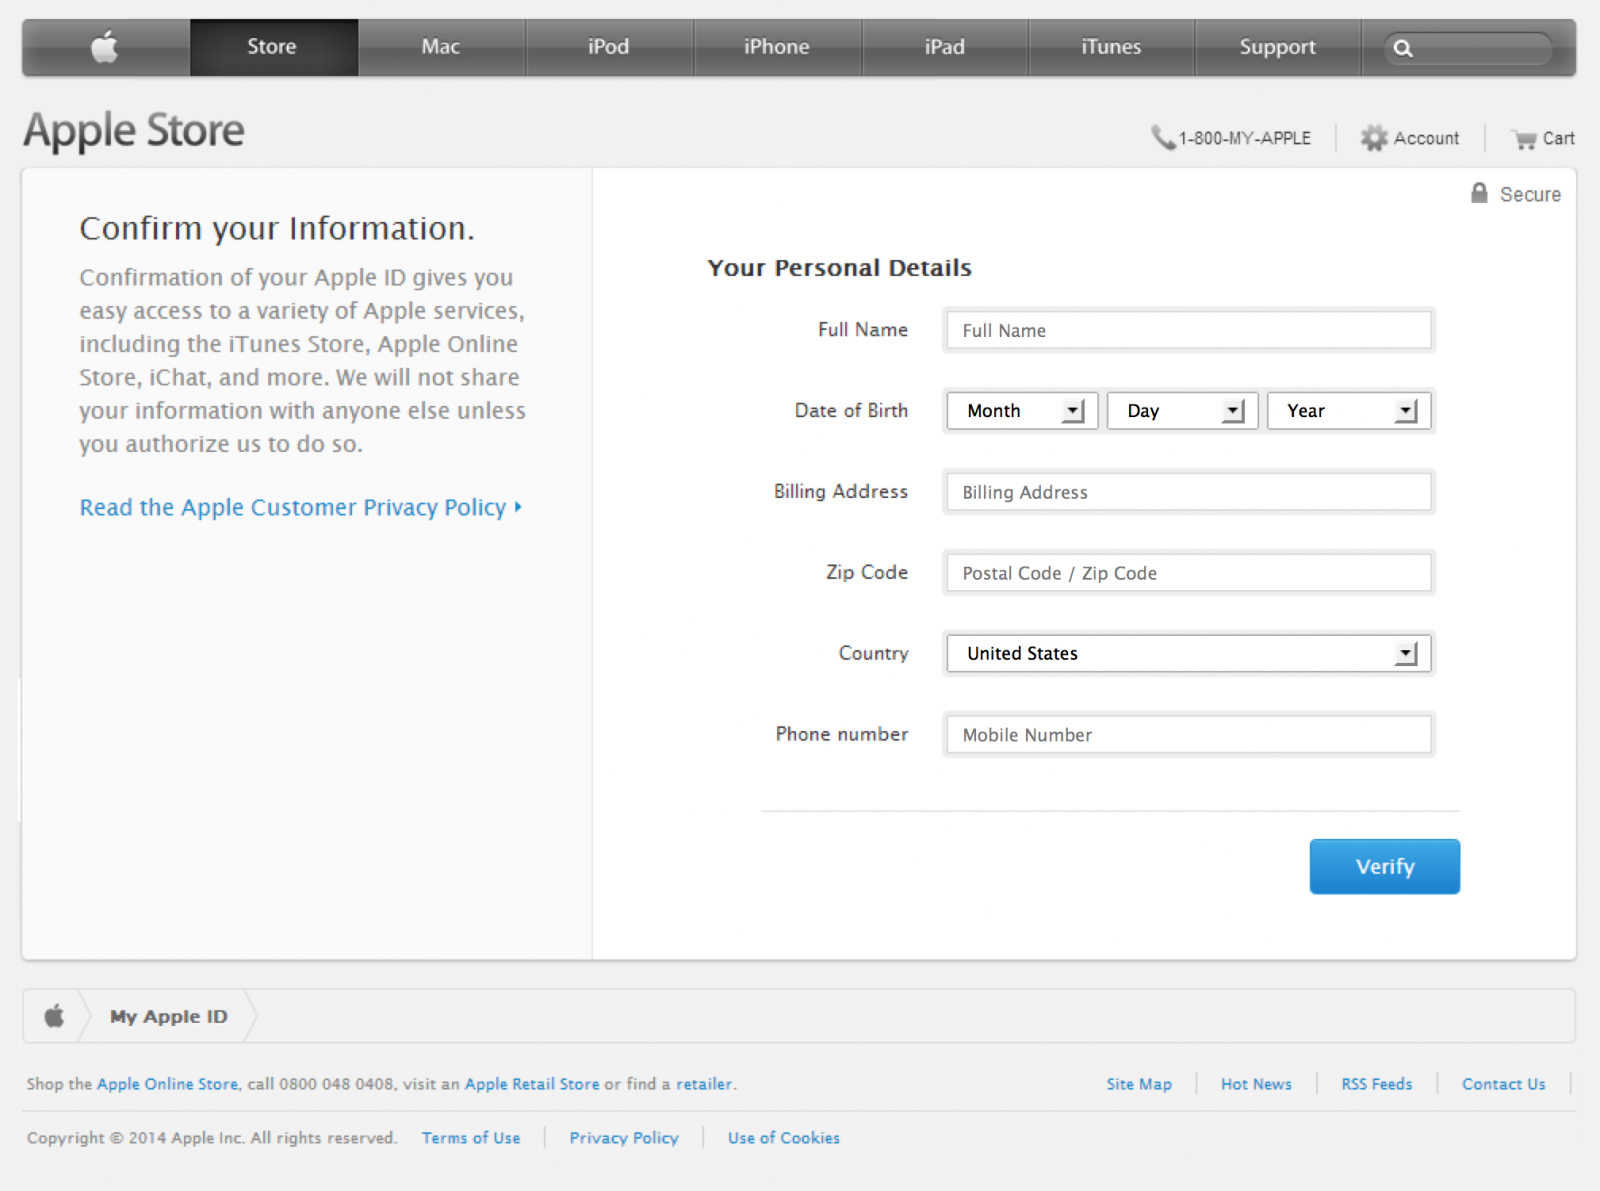This screenshot has height=1191, width=1600.
Task: Click the Account gear icon
Action: [1374, 138]
